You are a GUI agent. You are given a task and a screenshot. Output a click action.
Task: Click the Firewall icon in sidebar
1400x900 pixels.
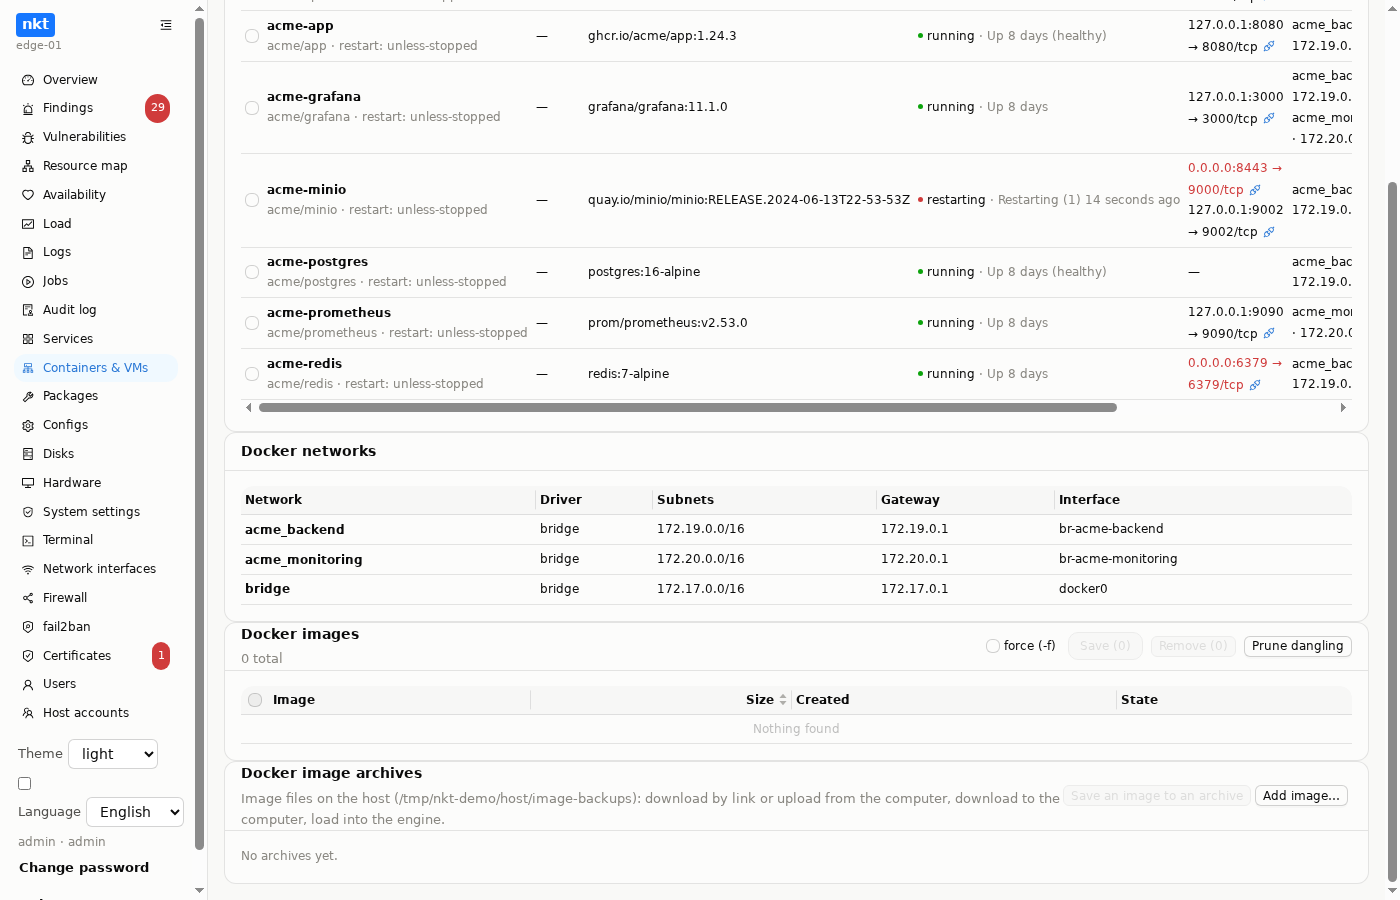click(x=28, y=598)
